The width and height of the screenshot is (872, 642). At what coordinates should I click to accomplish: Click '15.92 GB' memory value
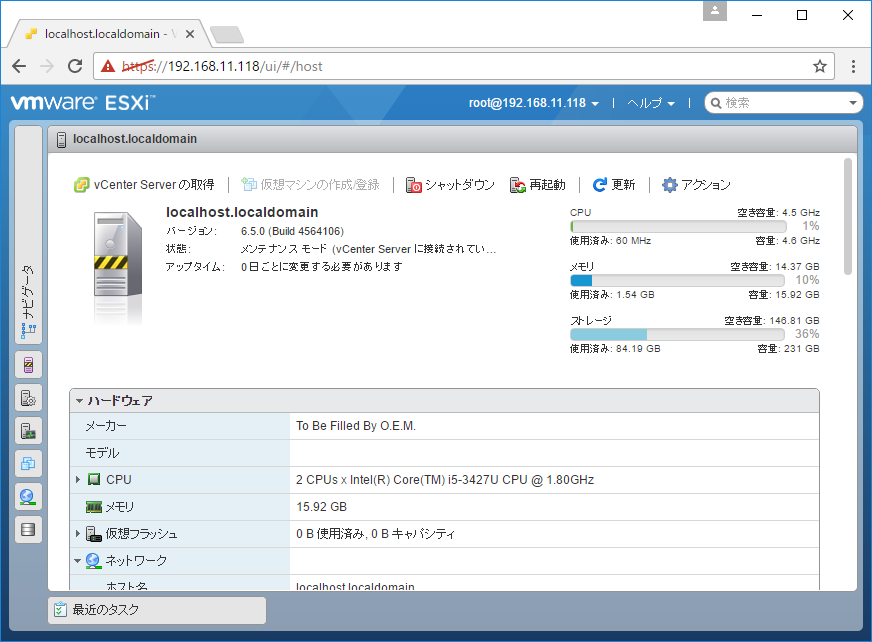click(x=321, y=507)
